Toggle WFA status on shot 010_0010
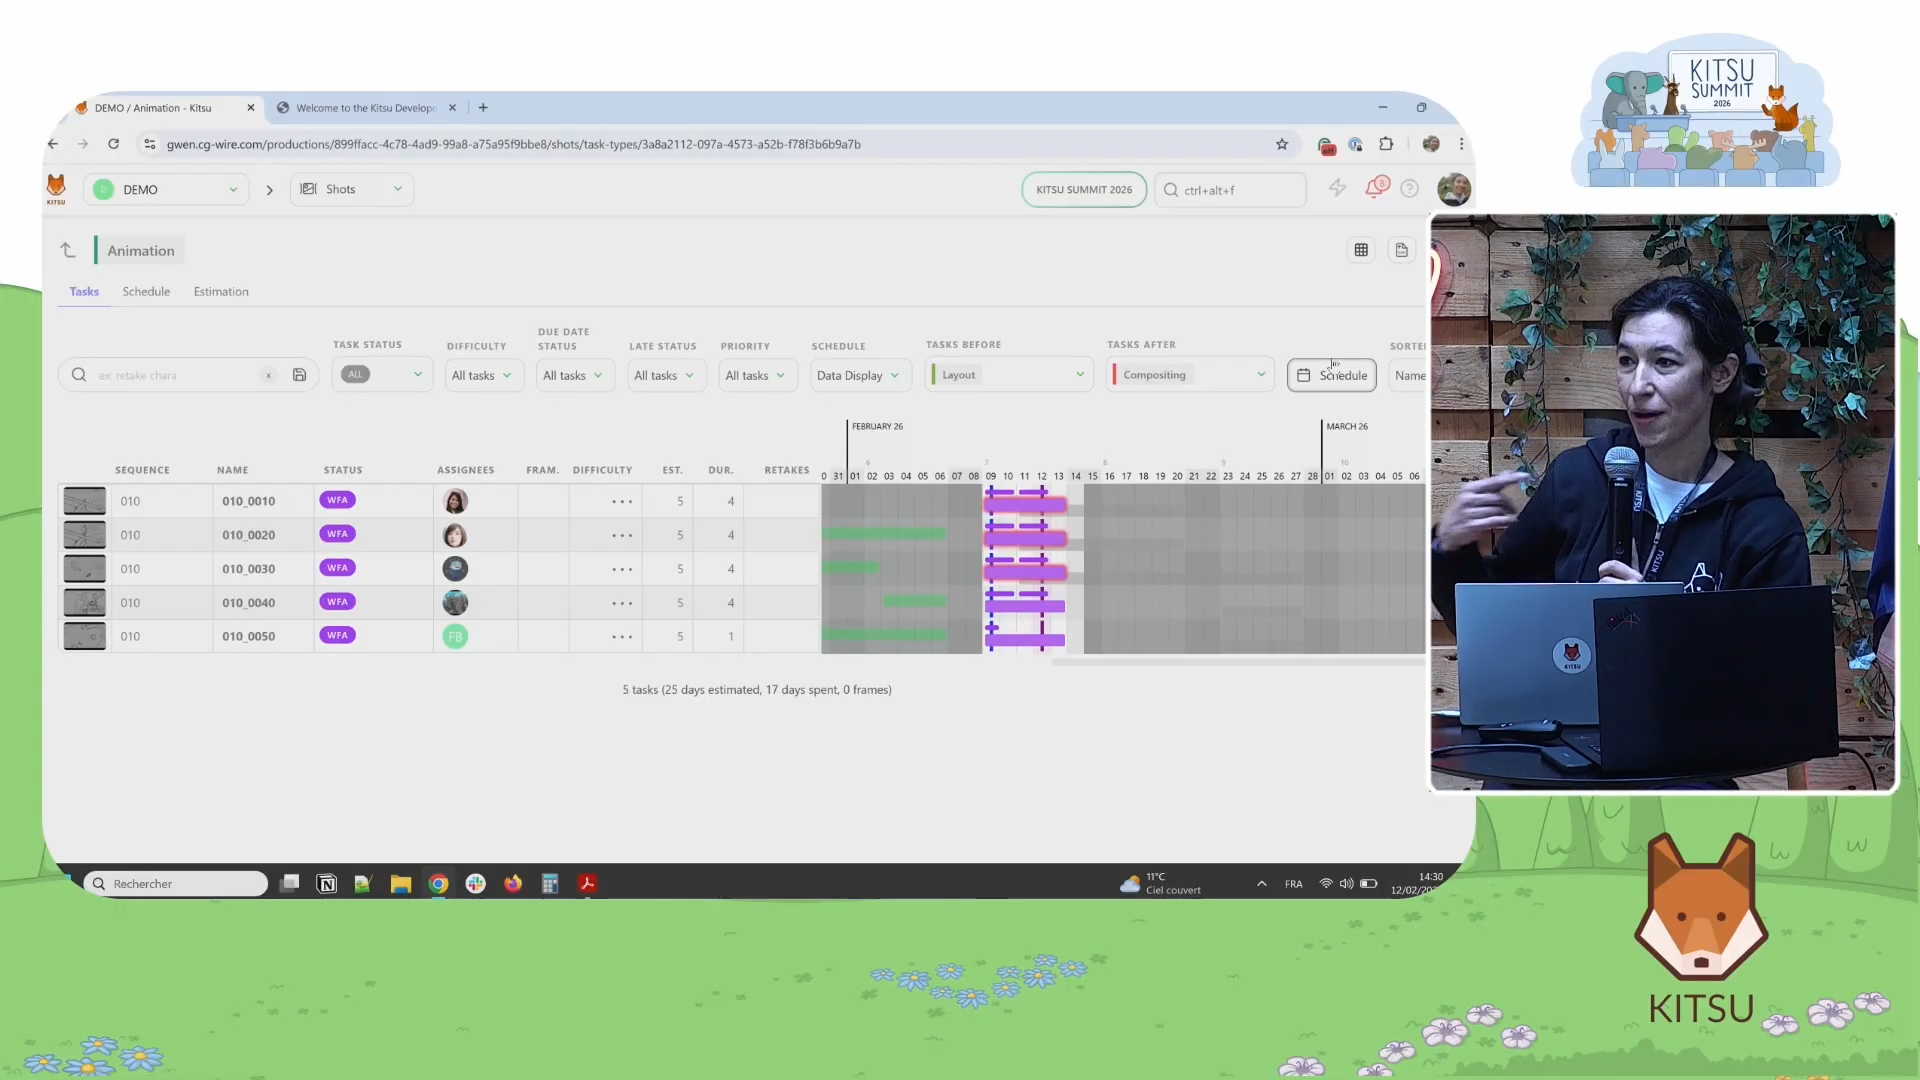Viewport: 1920px width, 1080px height. pyautogui.click(x=337, y=500)
